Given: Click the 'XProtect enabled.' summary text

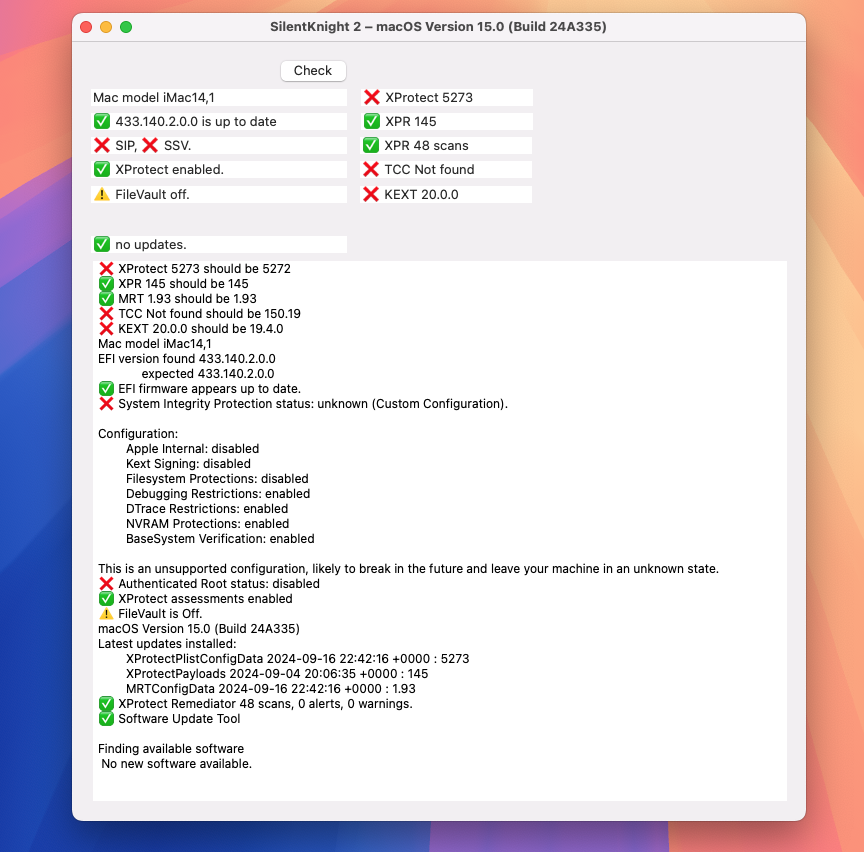Looking at the screenshot, I should coord(170,169).
